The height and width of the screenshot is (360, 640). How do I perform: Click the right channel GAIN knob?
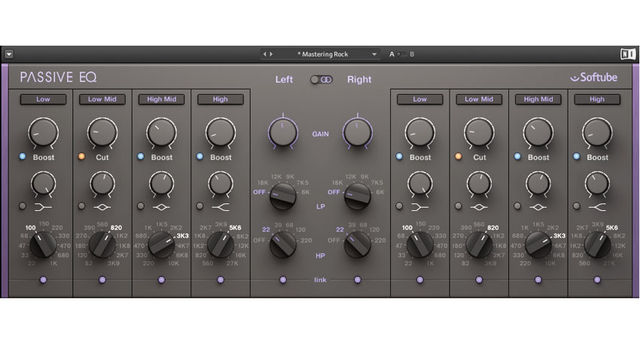click(x=358, y=132)
